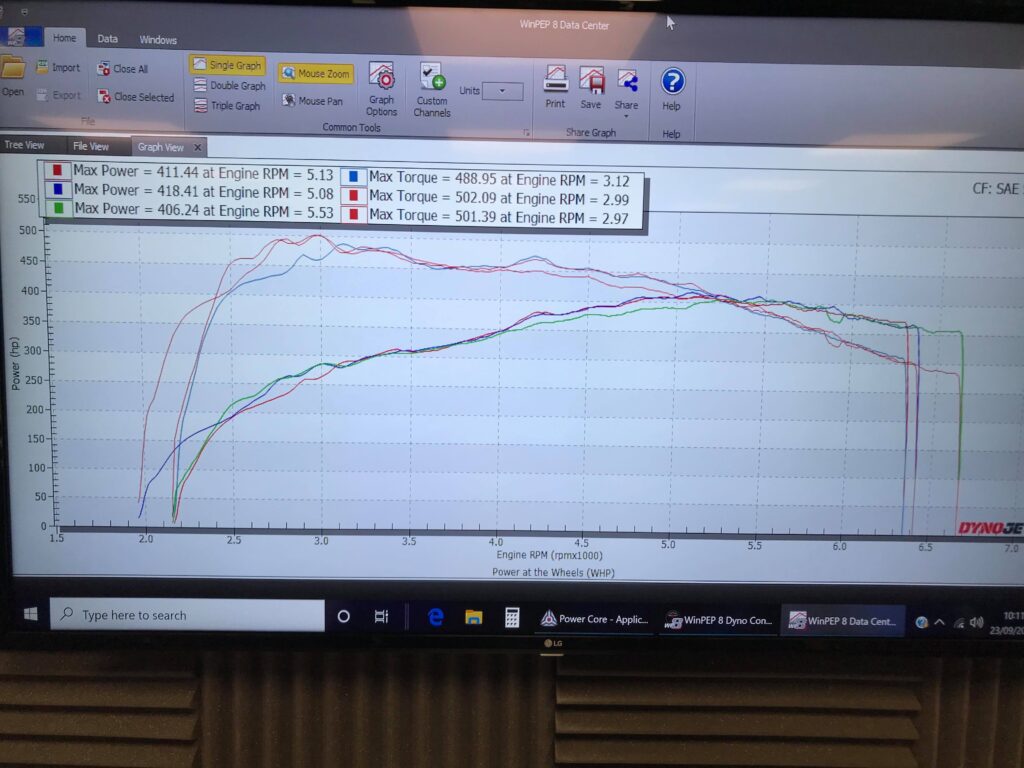Open the Units dropdown

(x=503, y=91)
